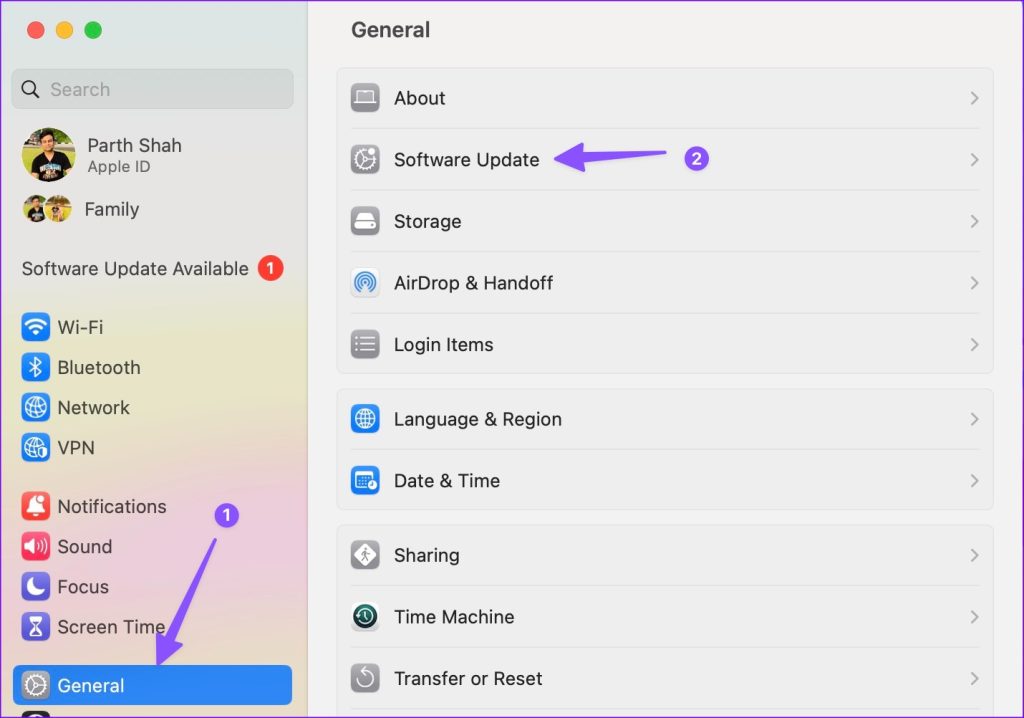Open Parth Shah Apple ID profile
The width and height of the screenshot is (1024, 718).
(x=133, y=155)
